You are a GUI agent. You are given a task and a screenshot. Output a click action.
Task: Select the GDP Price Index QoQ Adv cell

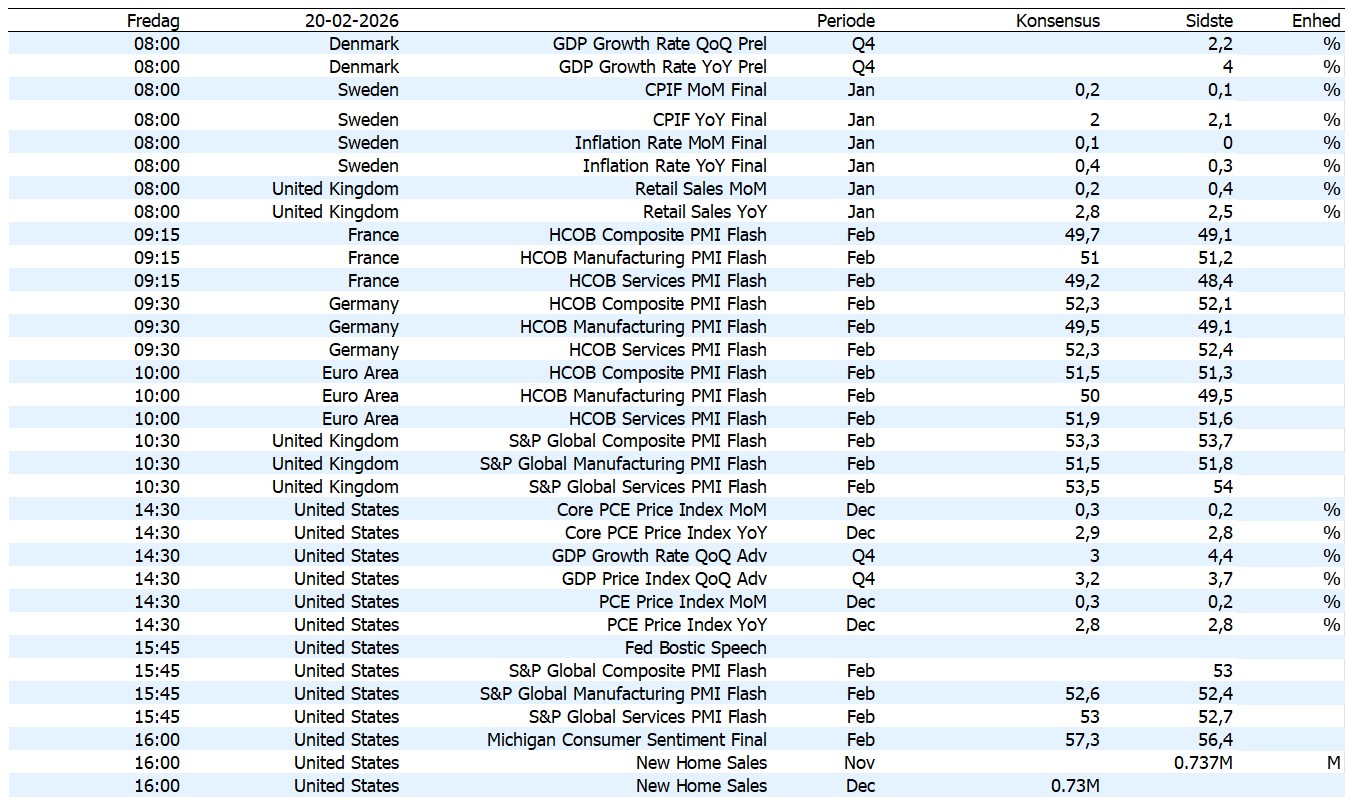(663, 579)
